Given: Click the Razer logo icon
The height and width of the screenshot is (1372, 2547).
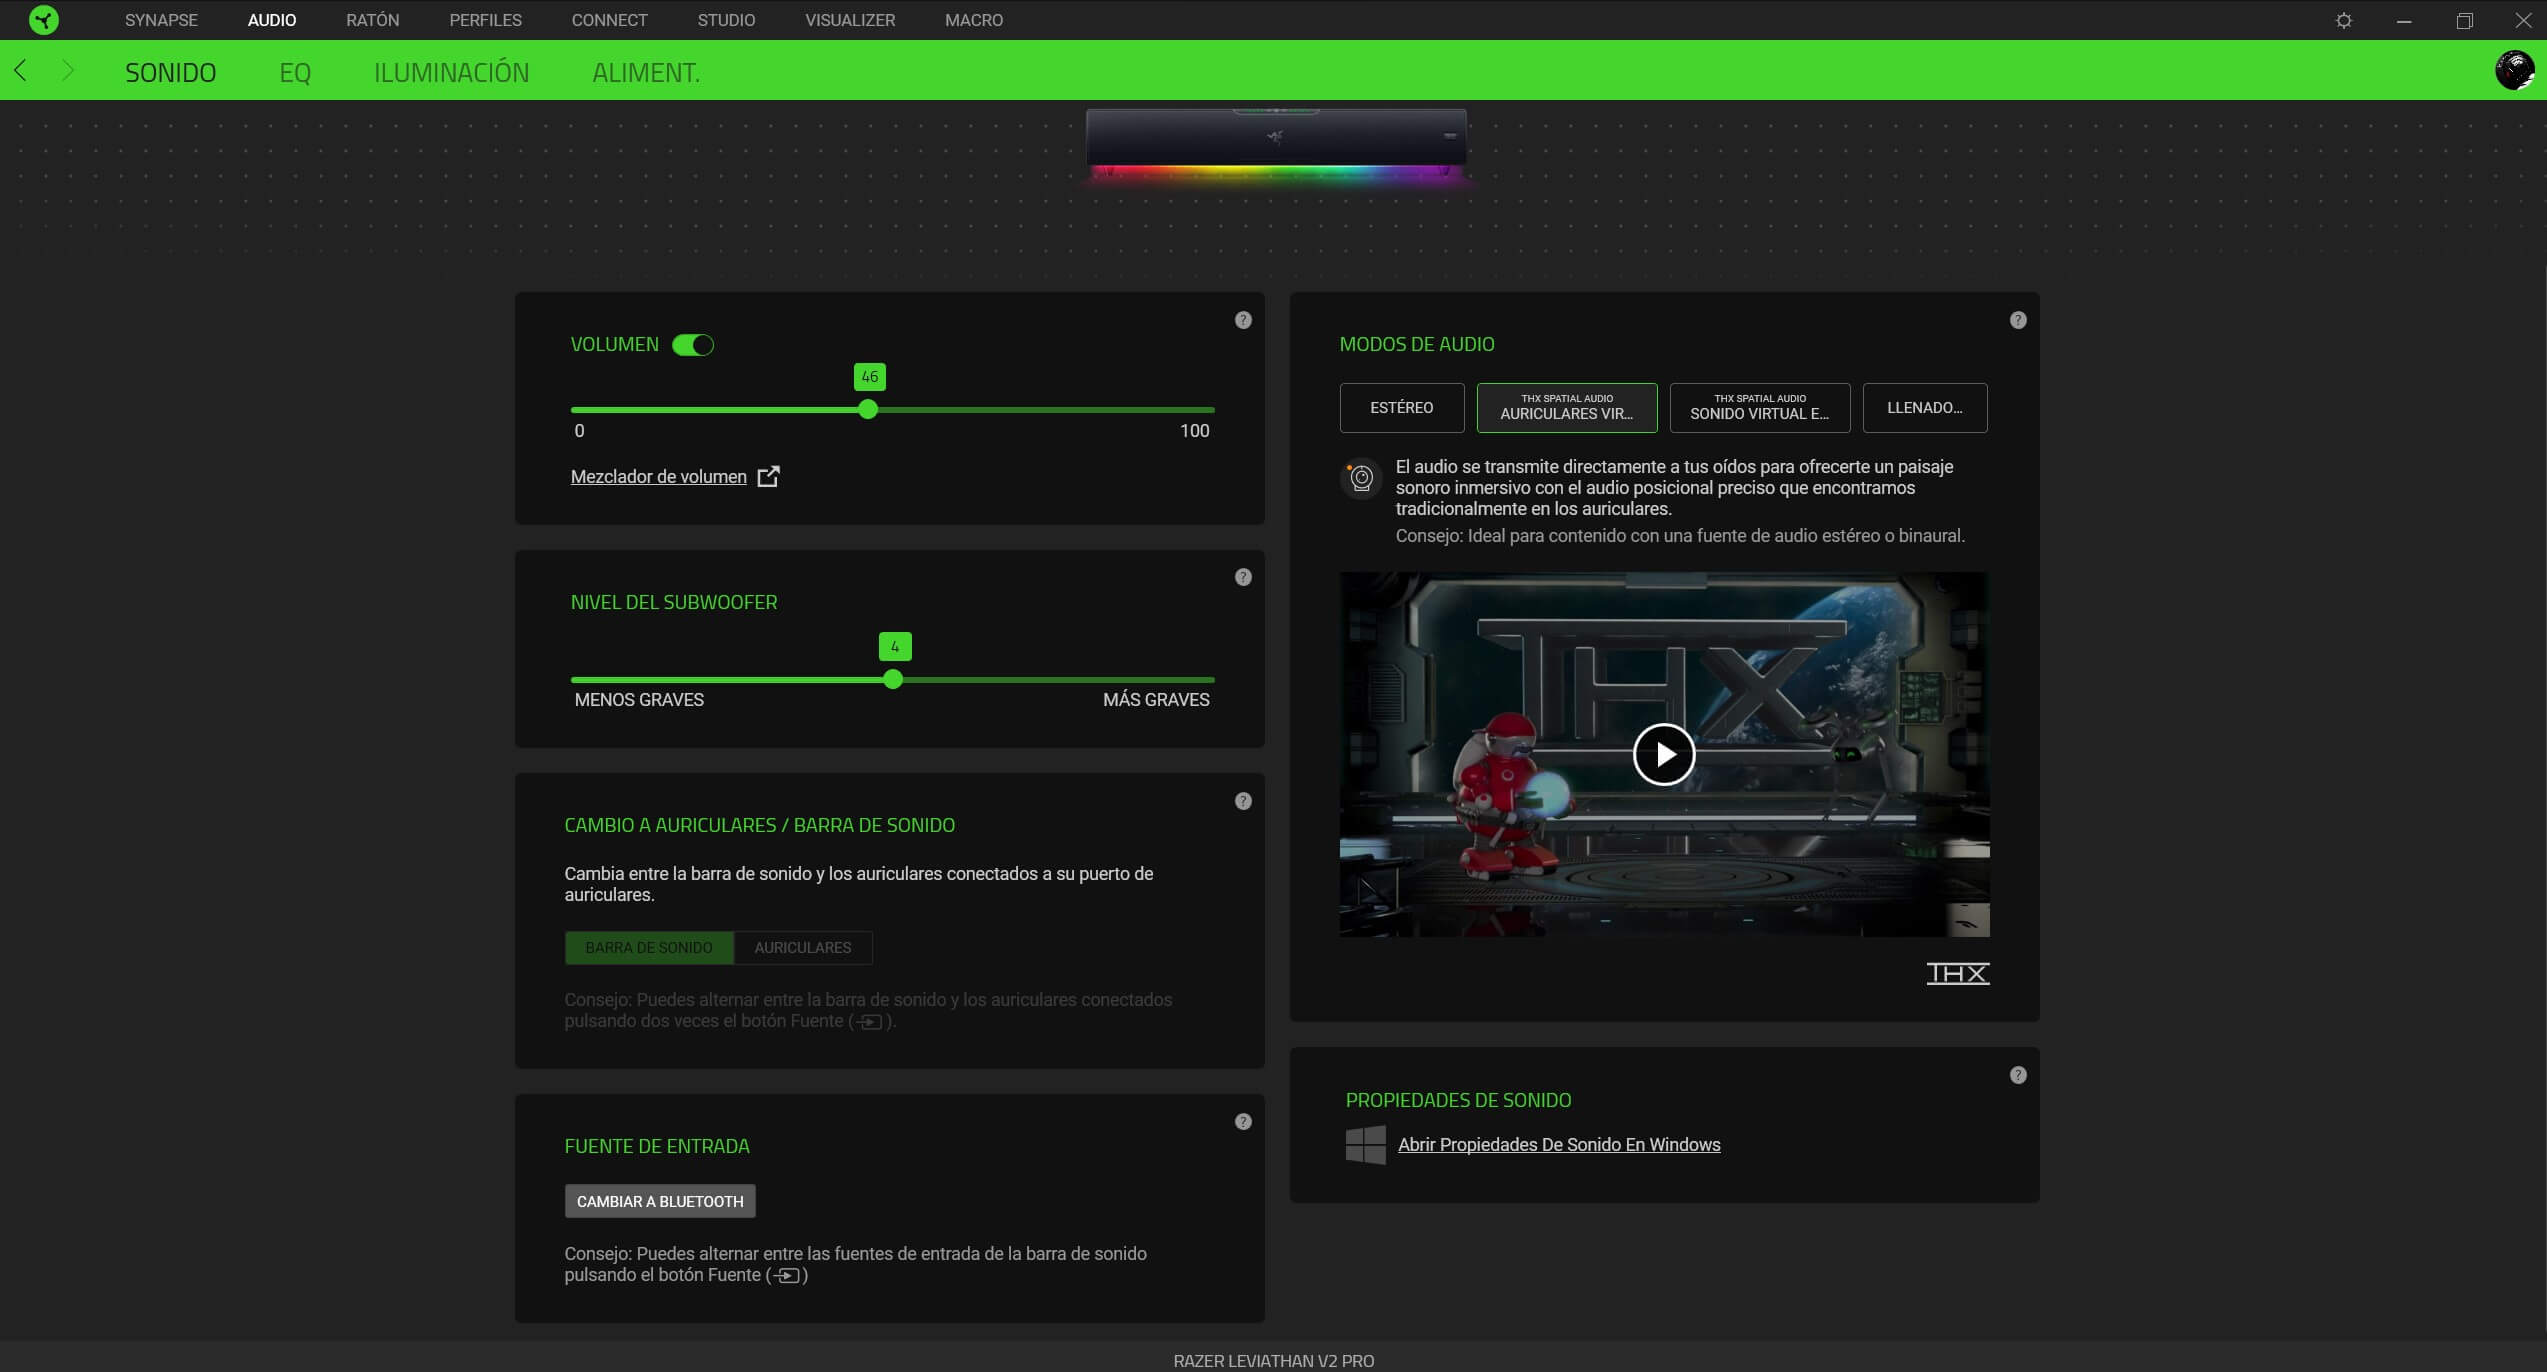Looking at the screenshot, I should click(x=43, y=20).
